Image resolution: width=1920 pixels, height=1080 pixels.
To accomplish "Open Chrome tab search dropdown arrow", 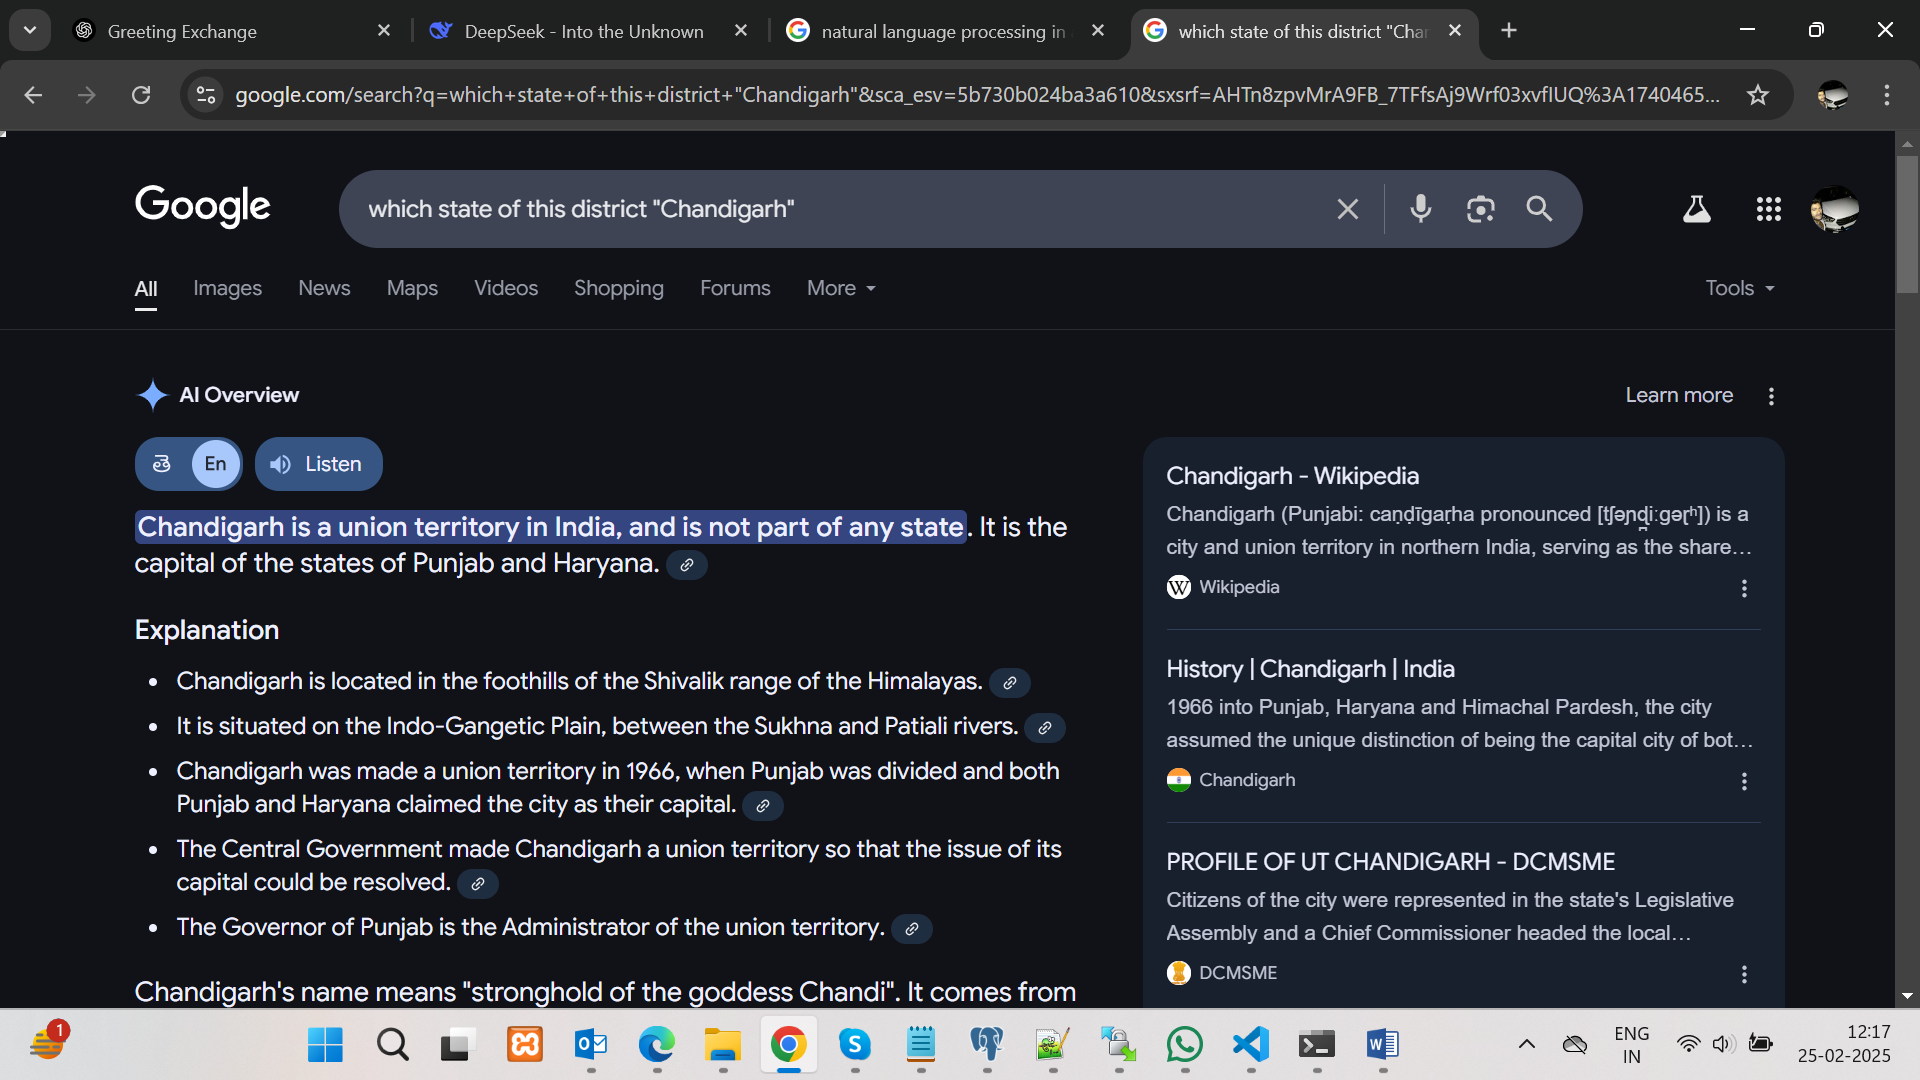I will [30, 30].
